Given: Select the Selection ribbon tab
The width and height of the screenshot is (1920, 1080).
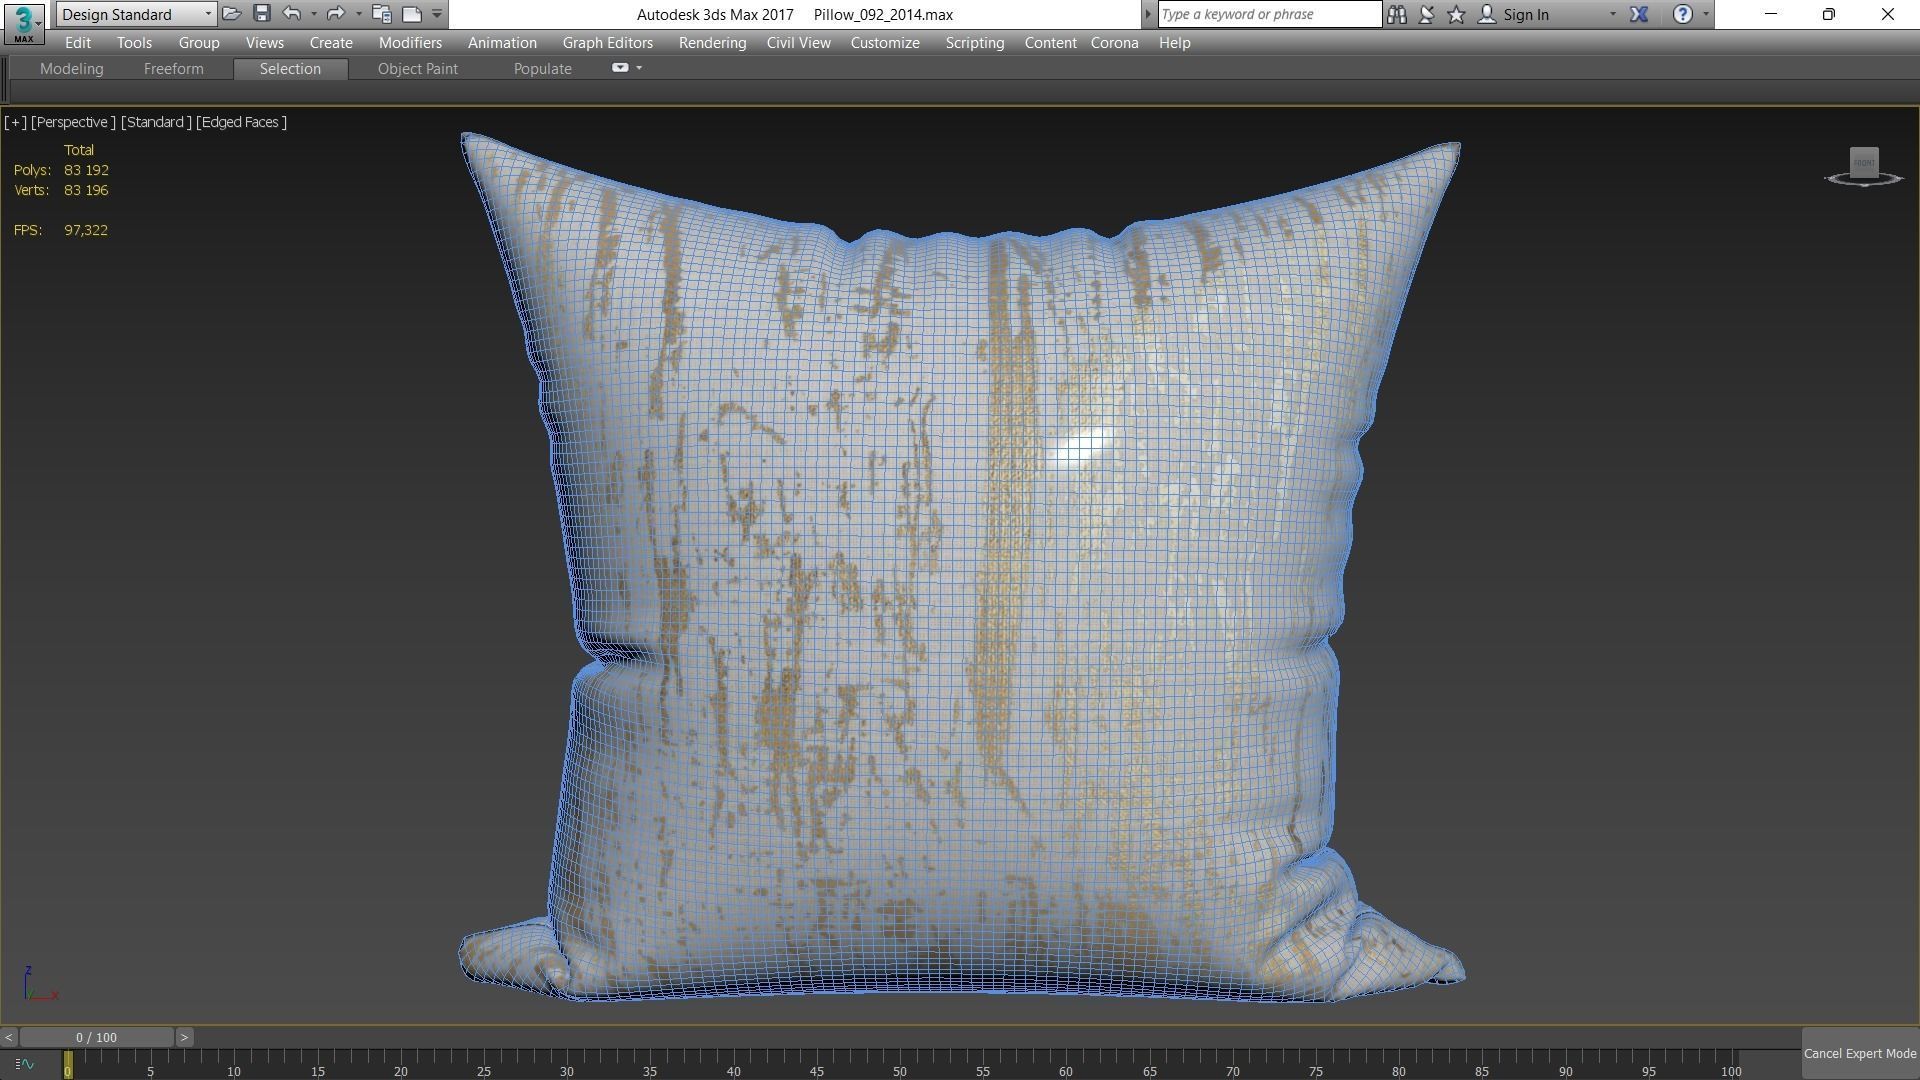Looking at the screenshot, I should pyautogui.click(x=290, y=69).
